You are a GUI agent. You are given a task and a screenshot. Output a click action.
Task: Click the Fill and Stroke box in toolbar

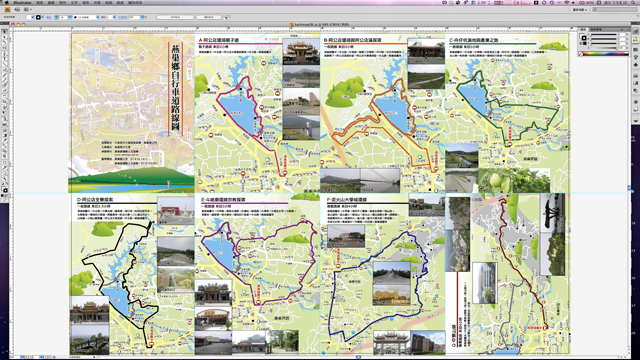(x=4, y=189)
